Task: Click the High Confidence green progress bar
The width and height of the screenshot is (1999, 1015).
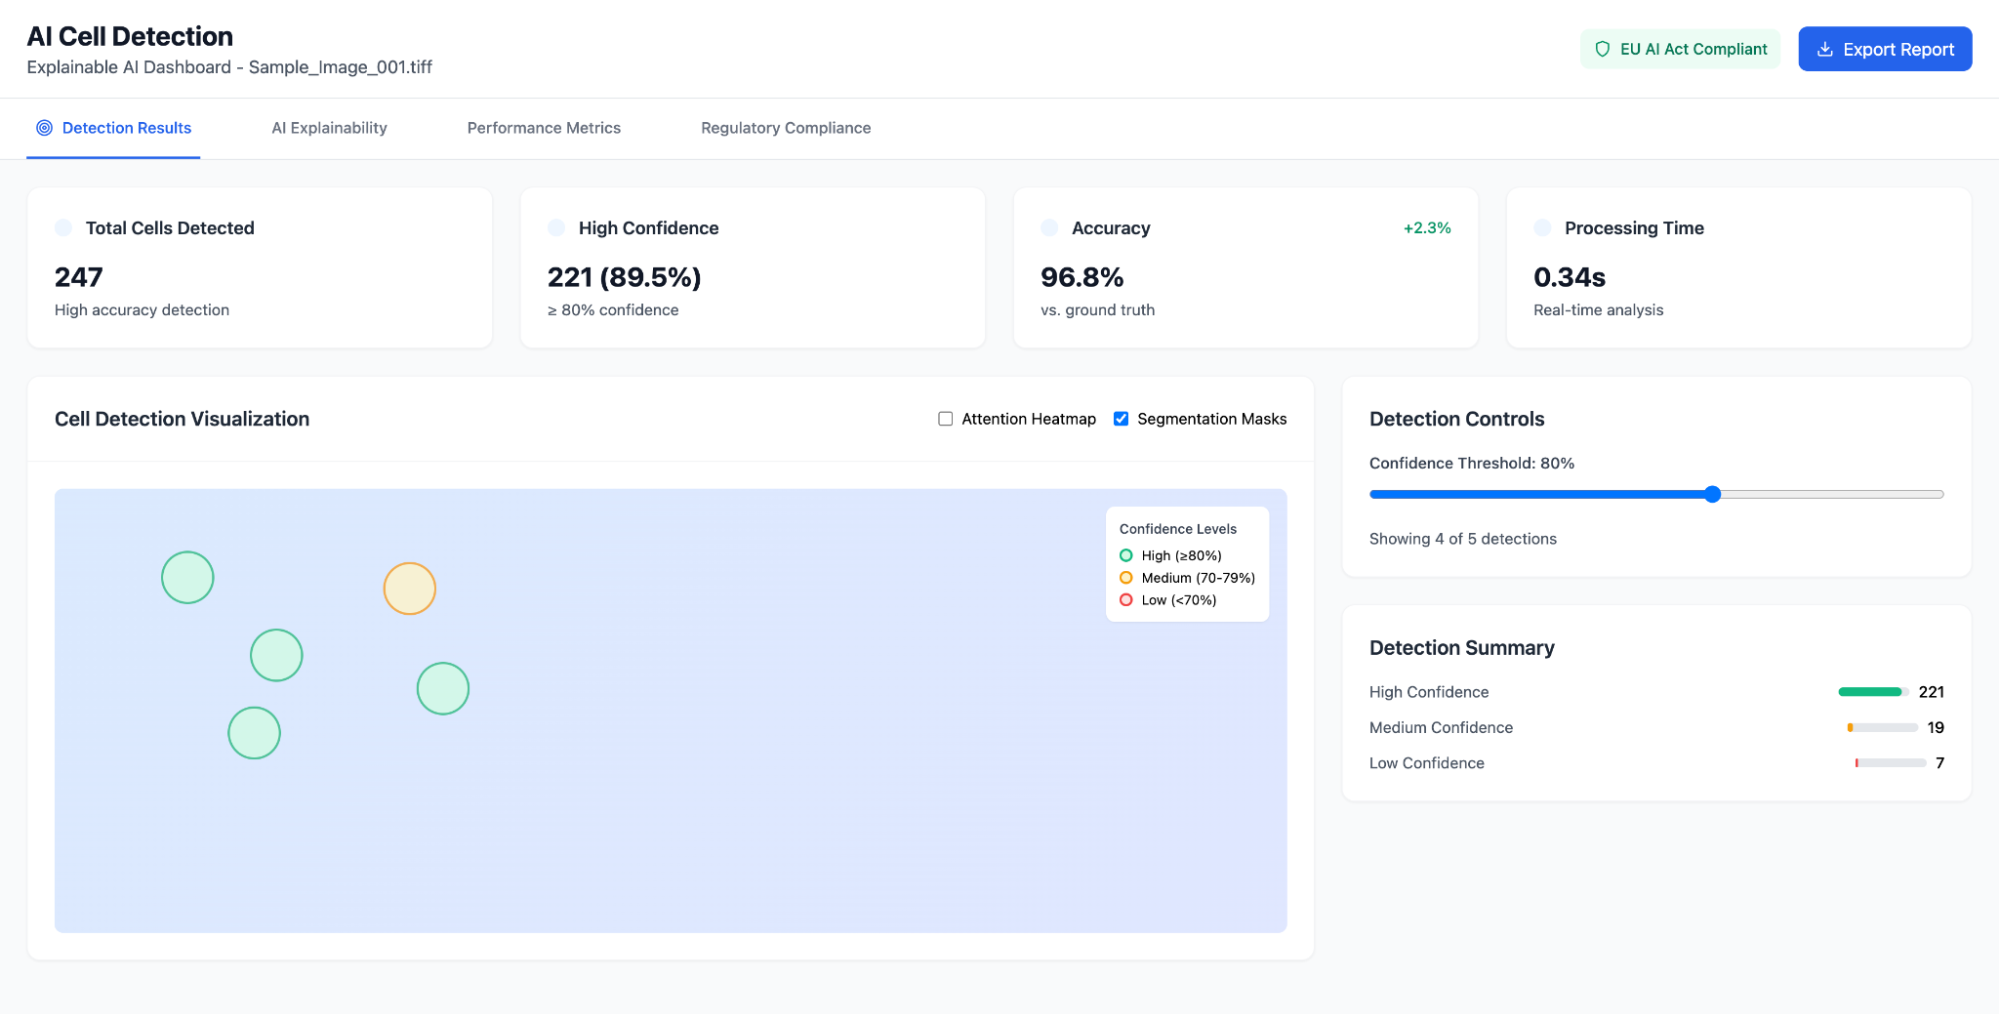Action: pyautogui.click(x=1870, y=692)
